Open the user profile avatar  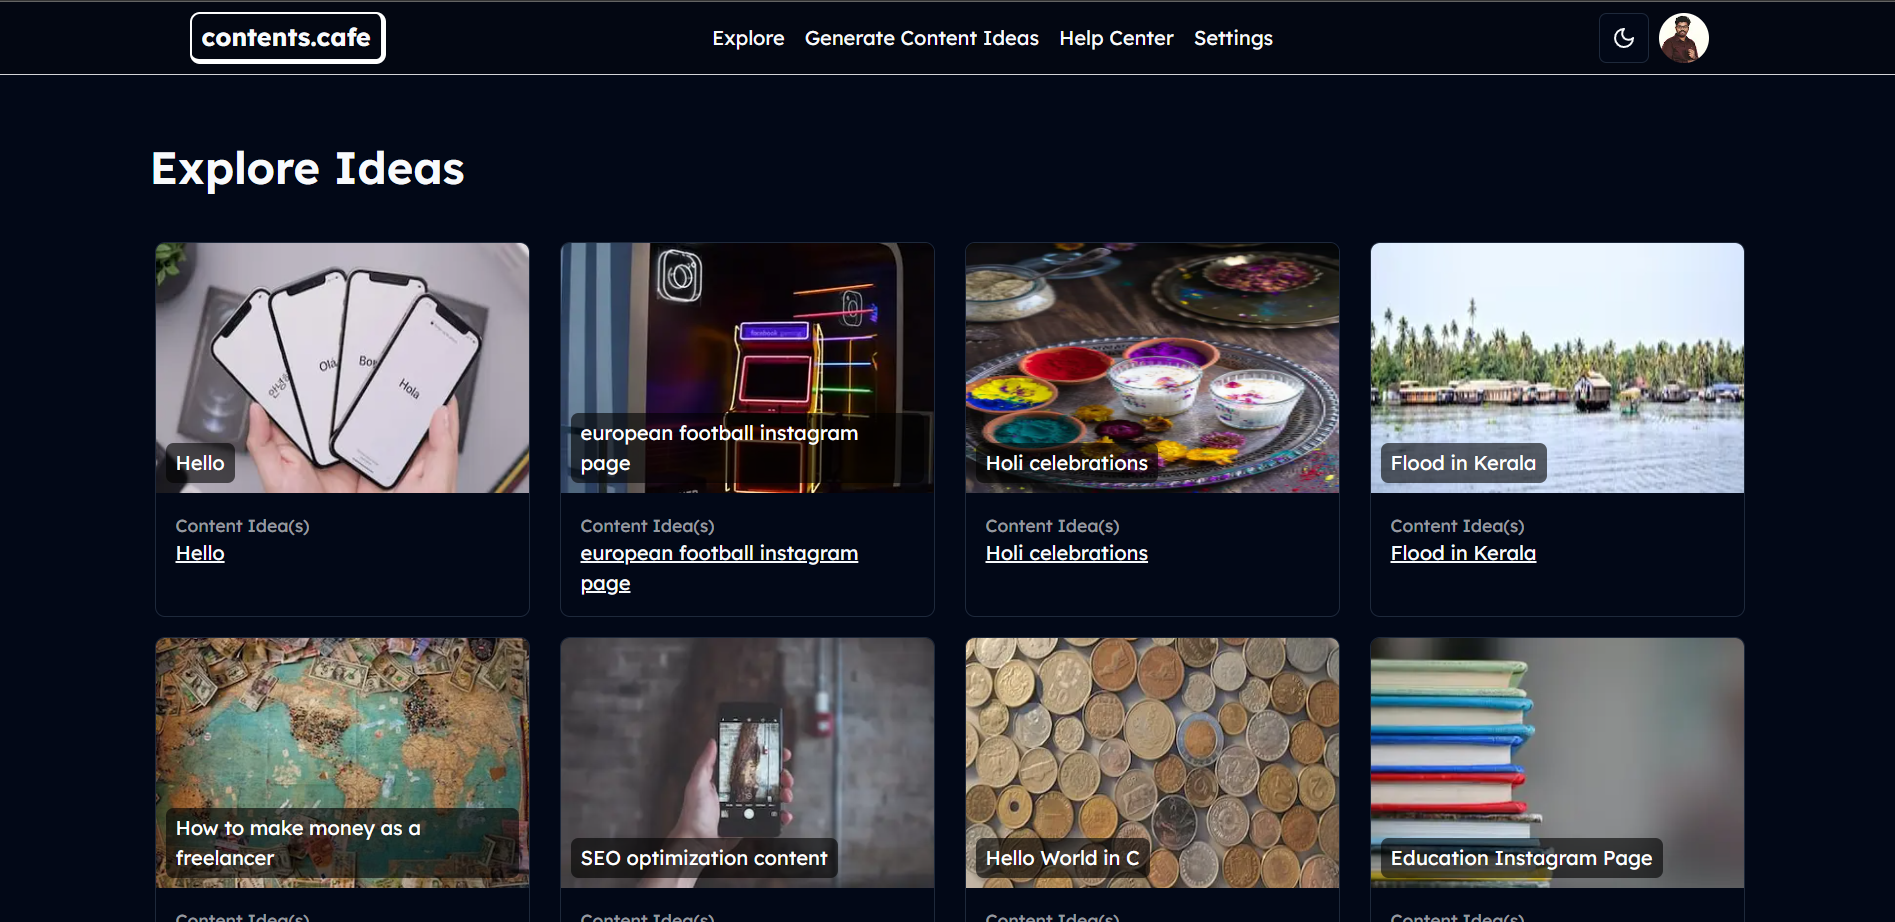pyautogui.click(x=1683, y=38)
